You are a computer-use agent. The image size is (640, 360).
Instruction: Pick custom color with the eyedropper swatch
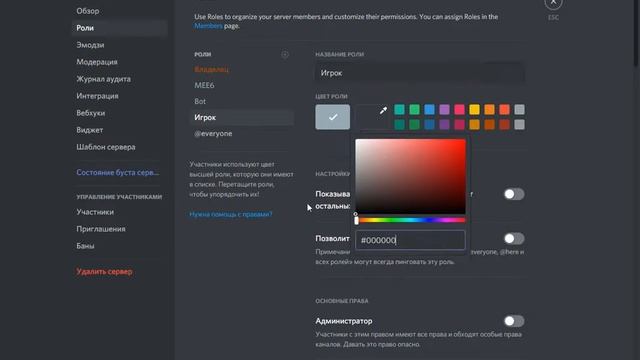point(372,117)
